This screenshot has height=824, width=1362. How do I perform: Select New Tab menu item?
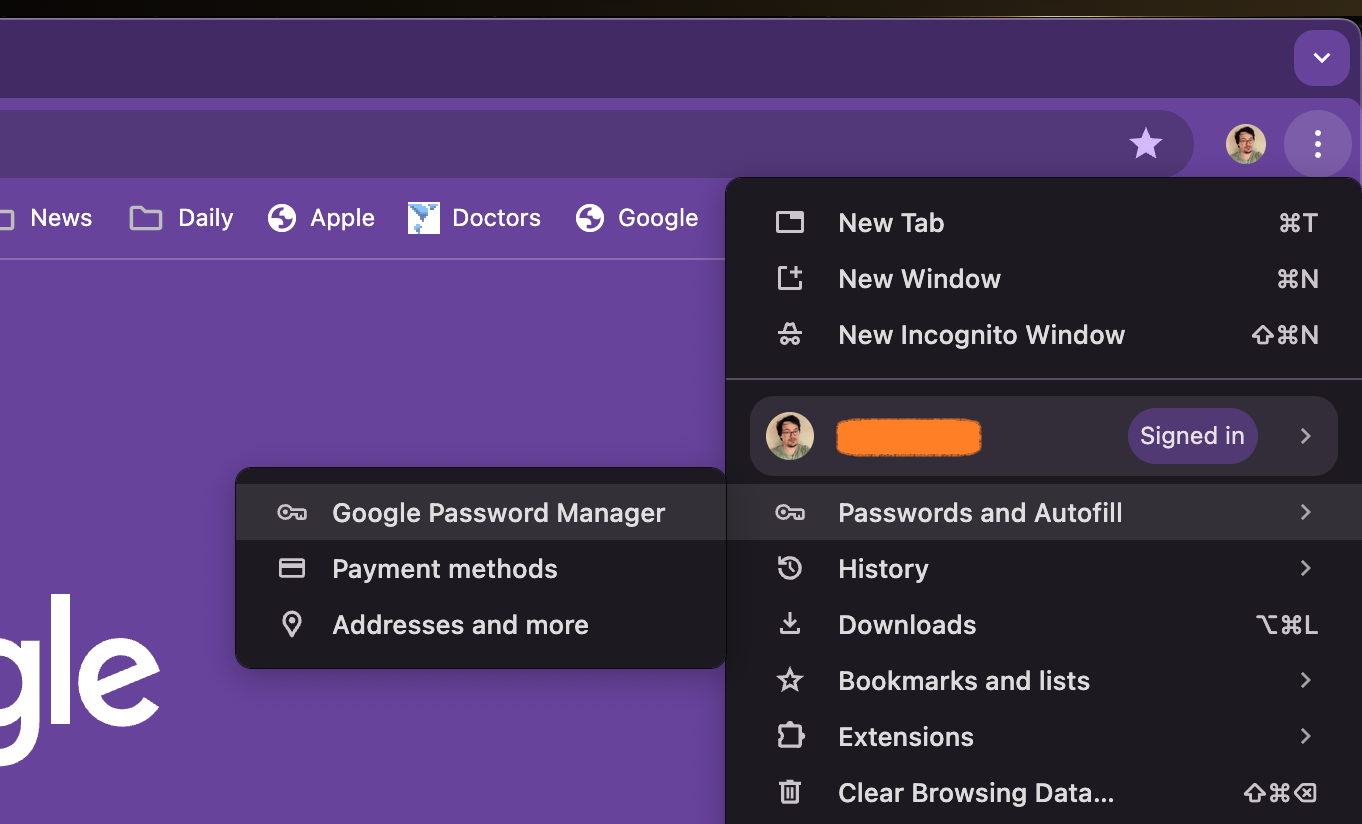(1044, 223)
